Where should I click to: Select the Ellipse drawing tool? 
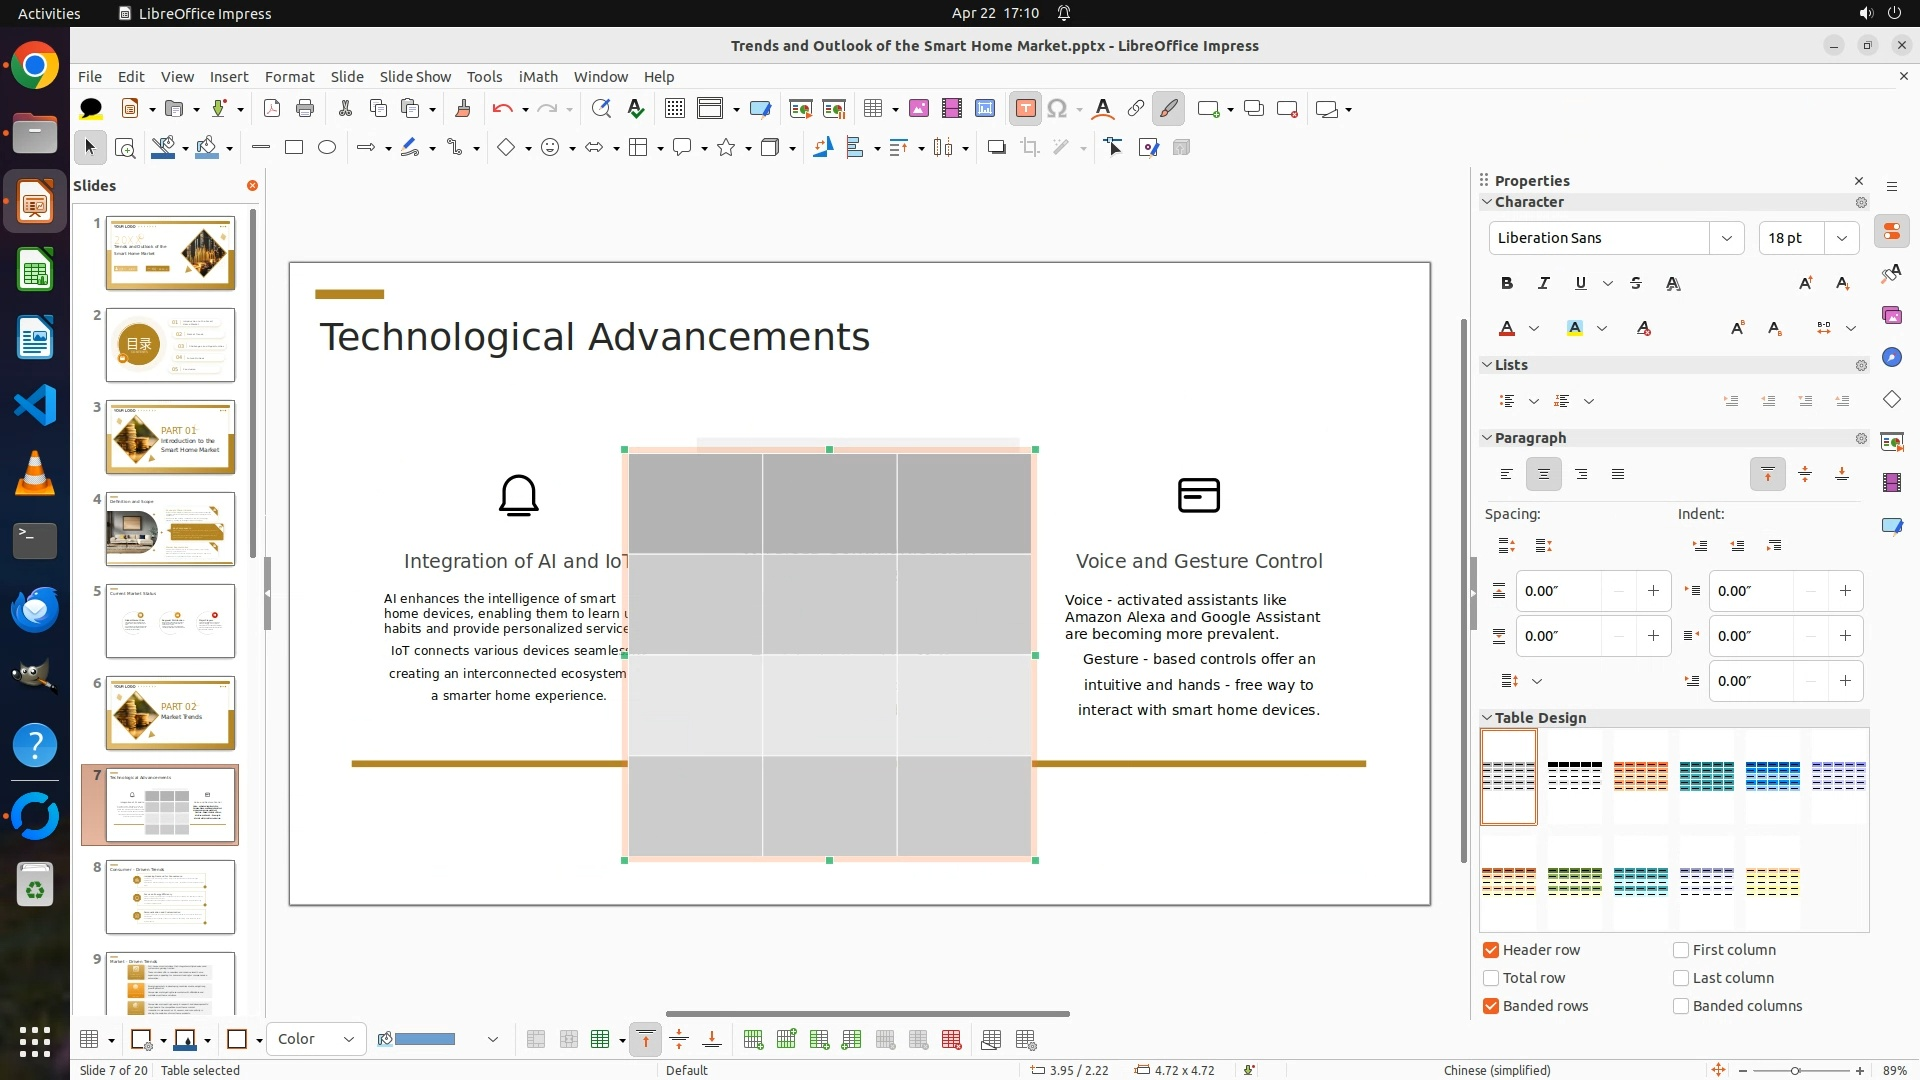[x=327, y=148]
